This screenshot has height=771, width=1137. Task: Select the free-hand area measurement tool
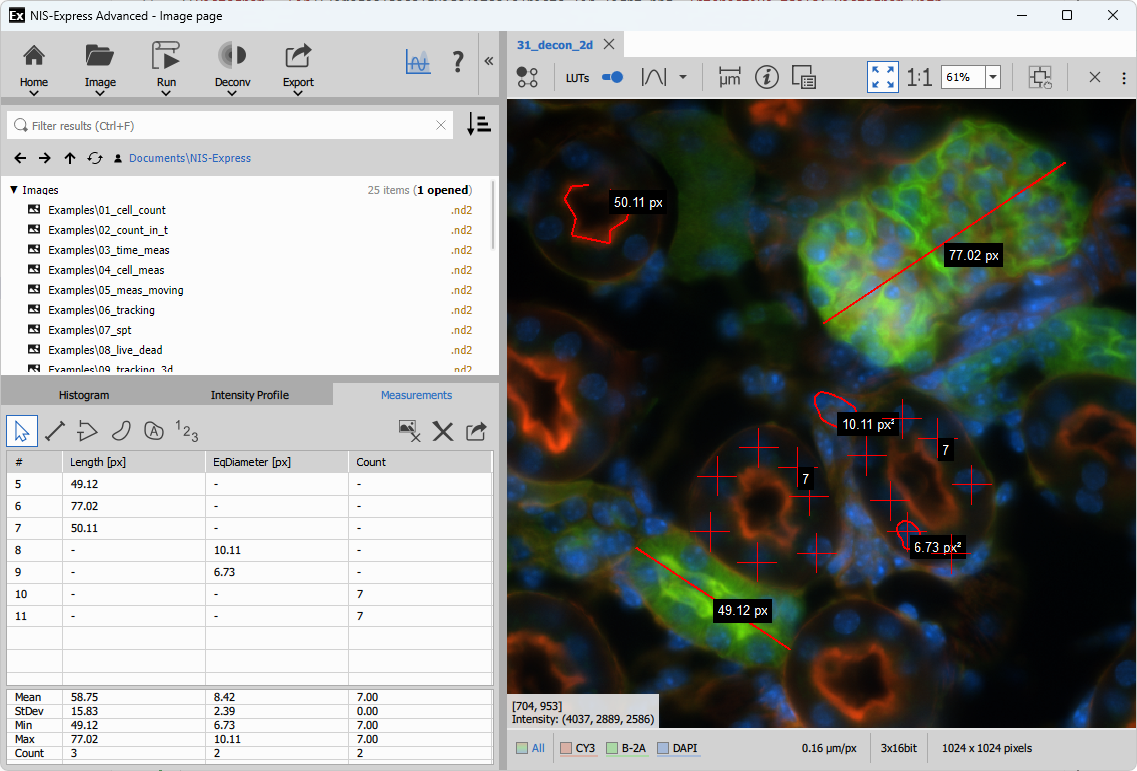point(121,430)
